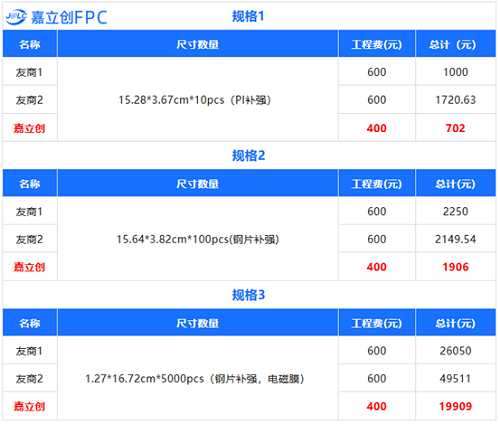Click 友商2's 600 fee in 规格2
The height and width of the screenshot is (424, 500).
[x=377, y=239]
